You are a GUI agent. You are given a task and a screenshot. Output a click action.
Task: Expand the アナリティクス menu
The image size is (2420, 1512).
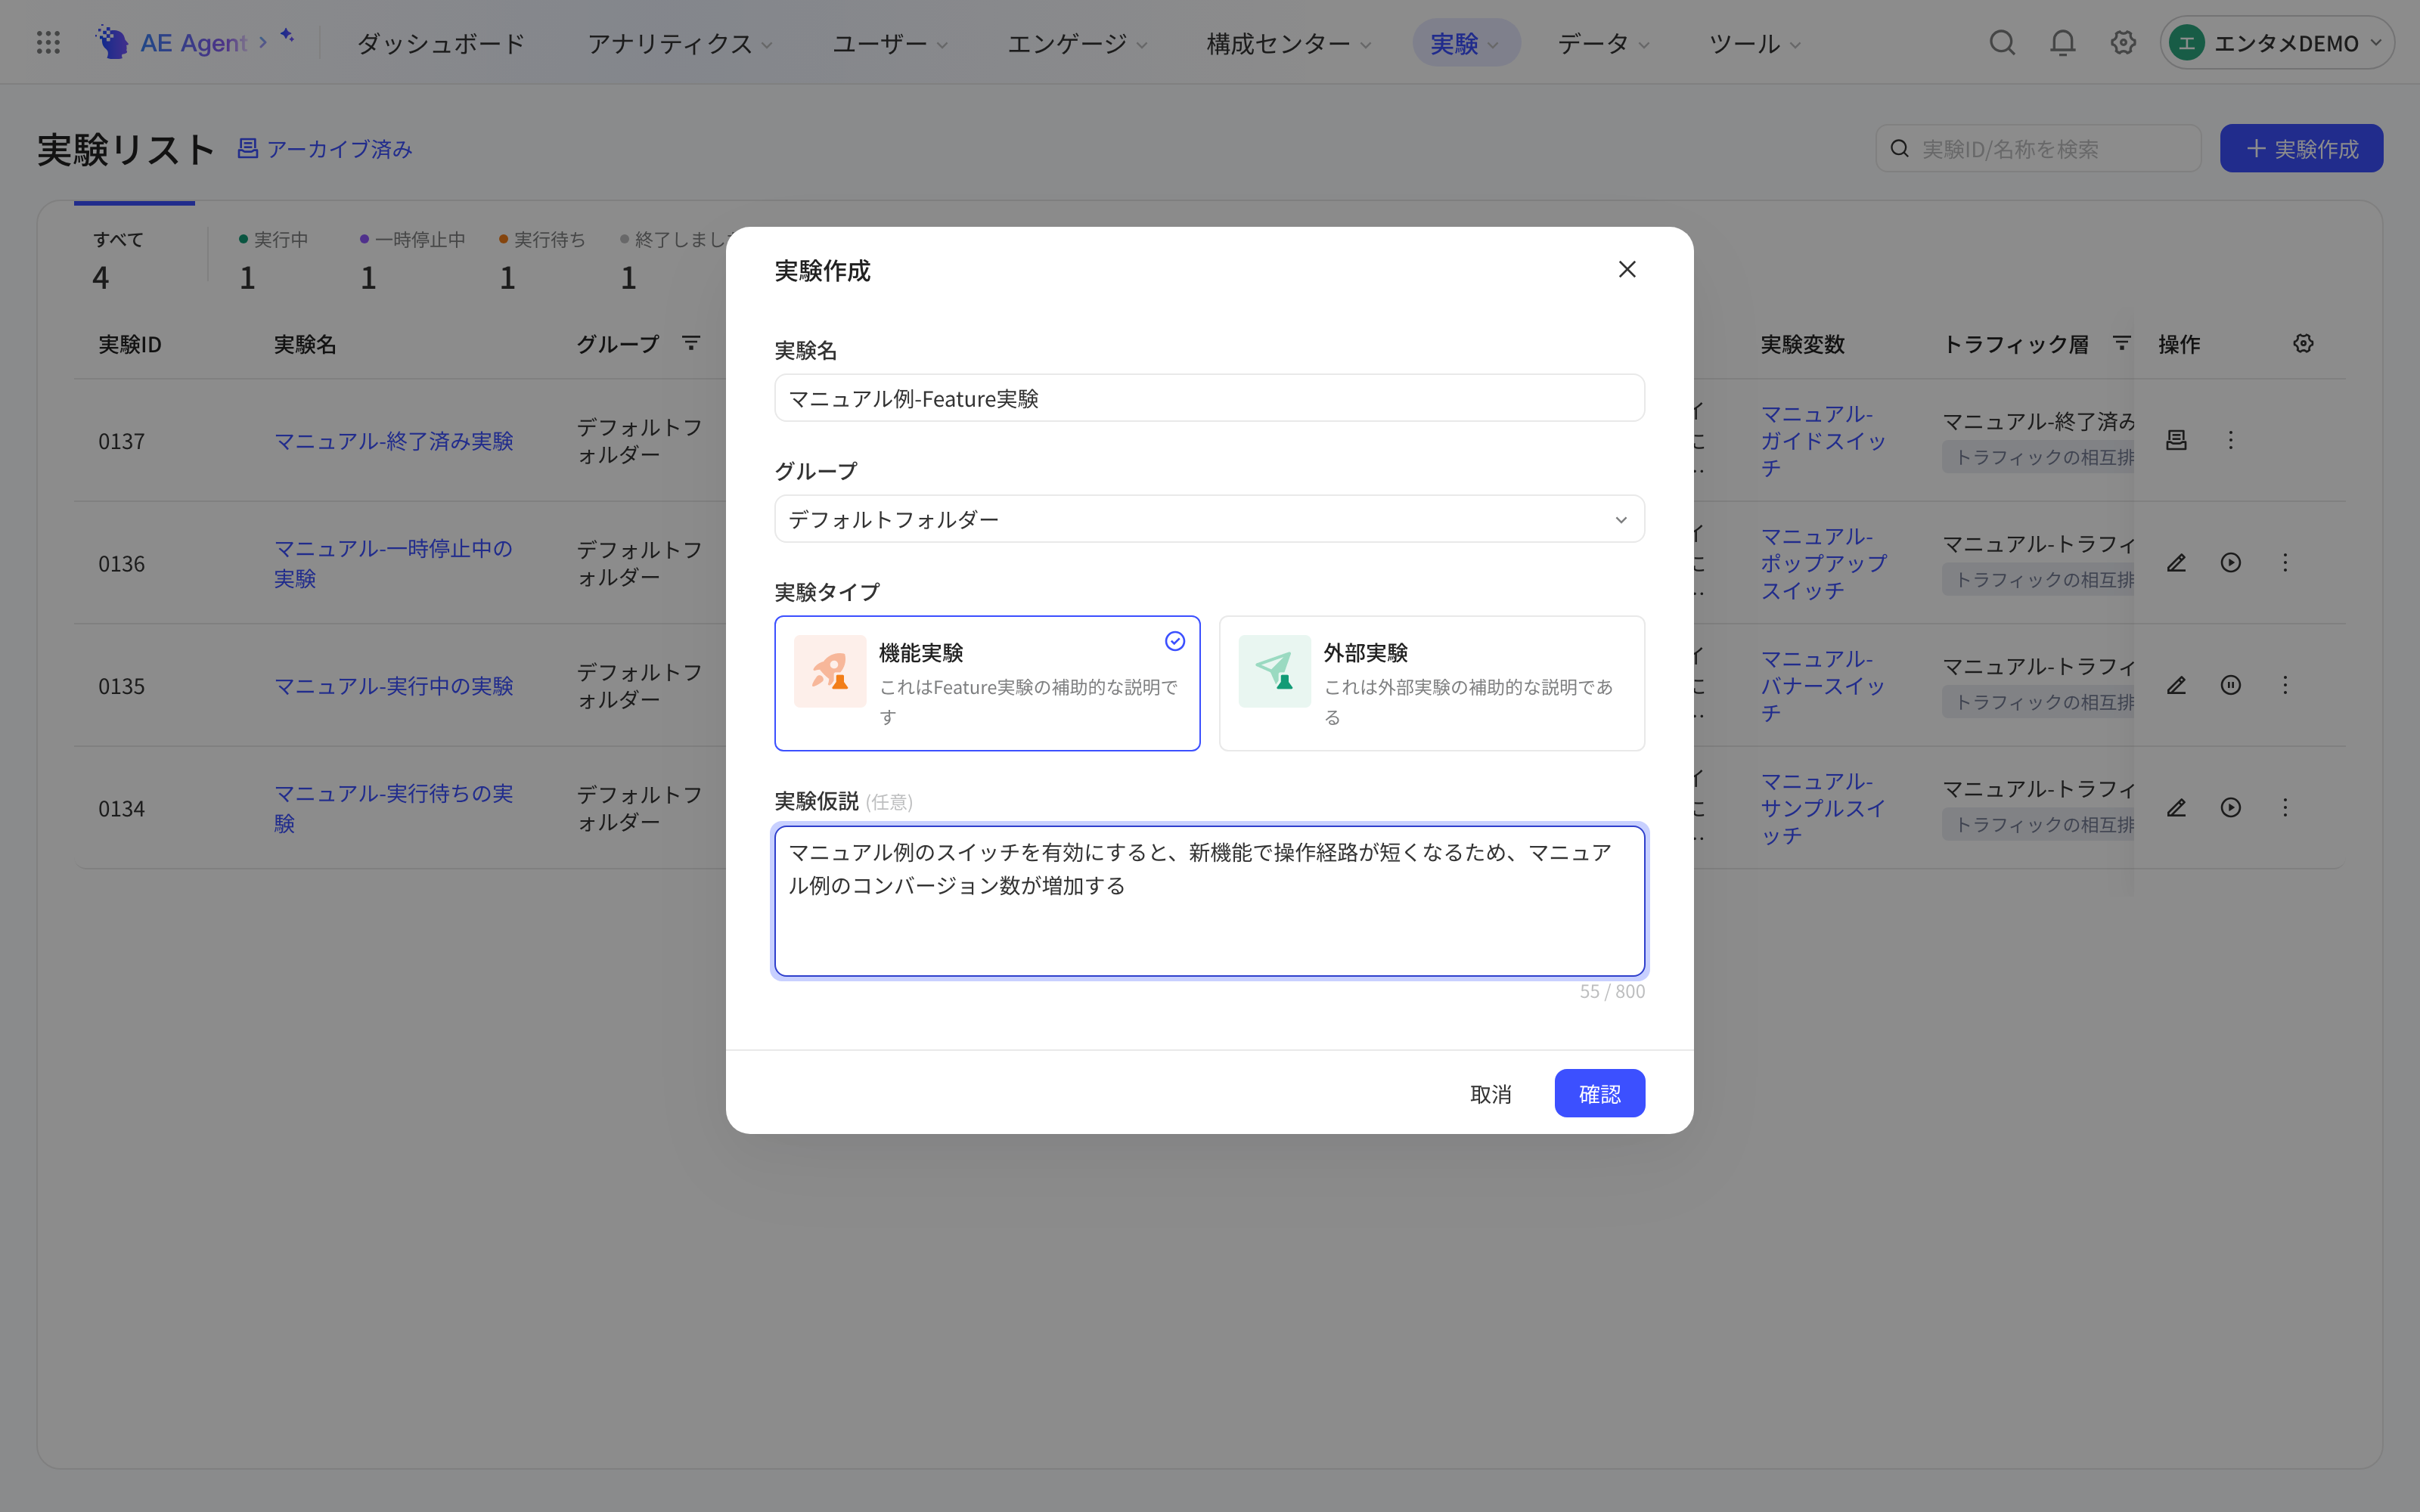tap(680, 43)
